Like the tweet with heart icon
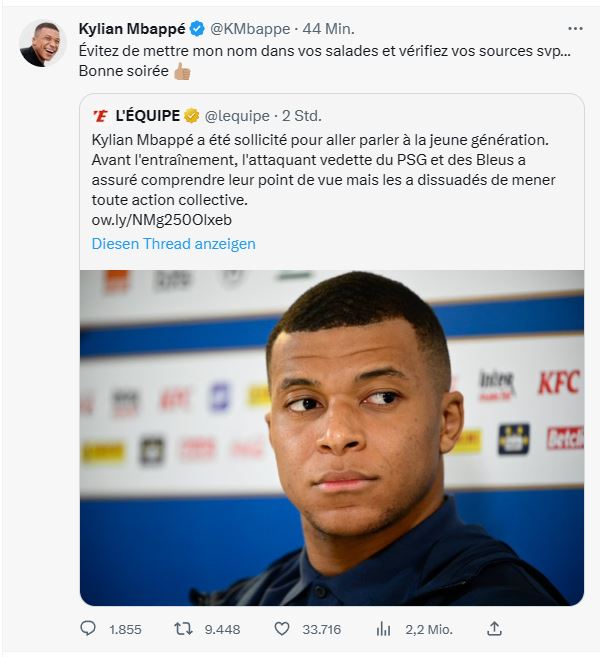 (282, 629)
